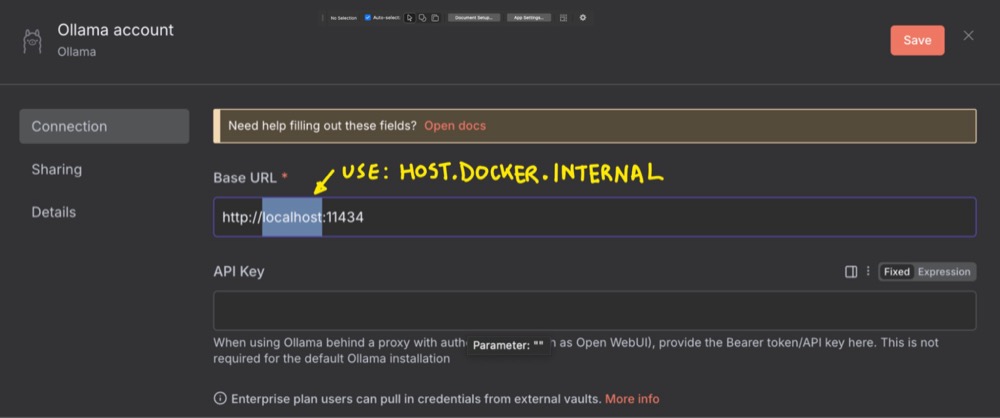
Task: Click the panel layout icon beside API Key
Action: (x=851, y=272)
